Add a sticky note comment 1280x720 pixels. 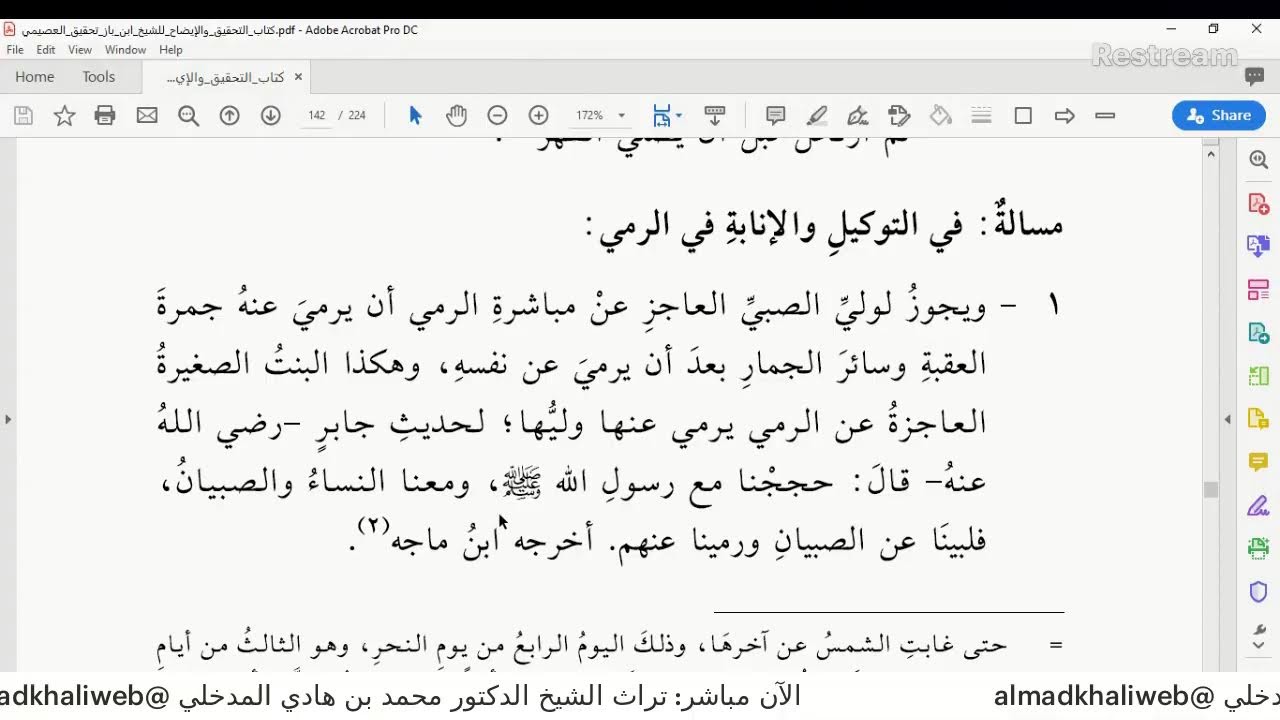775,116
